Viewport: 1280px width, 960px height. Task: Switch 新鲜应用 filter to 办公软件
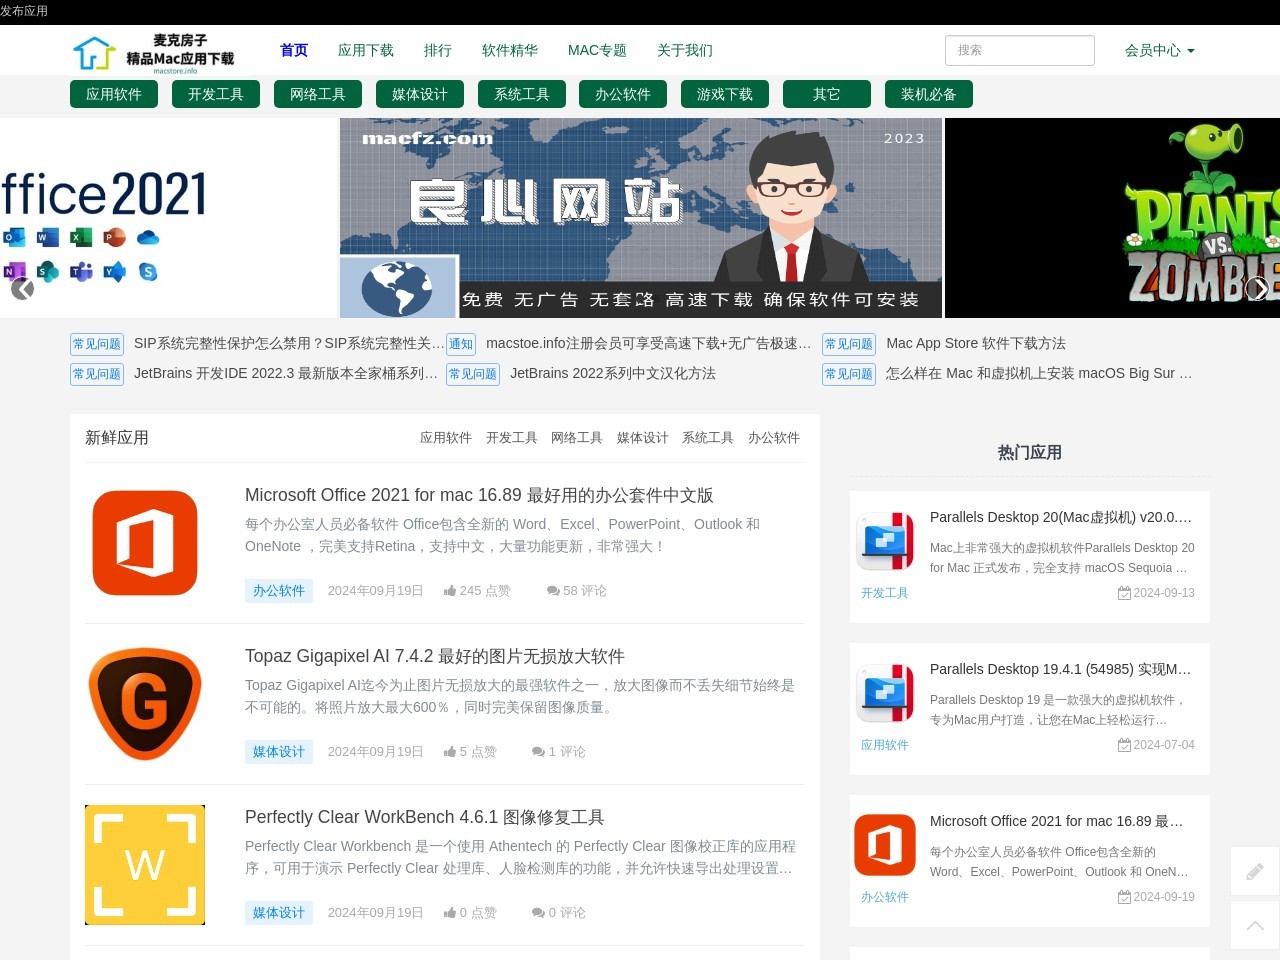(774, 438)
